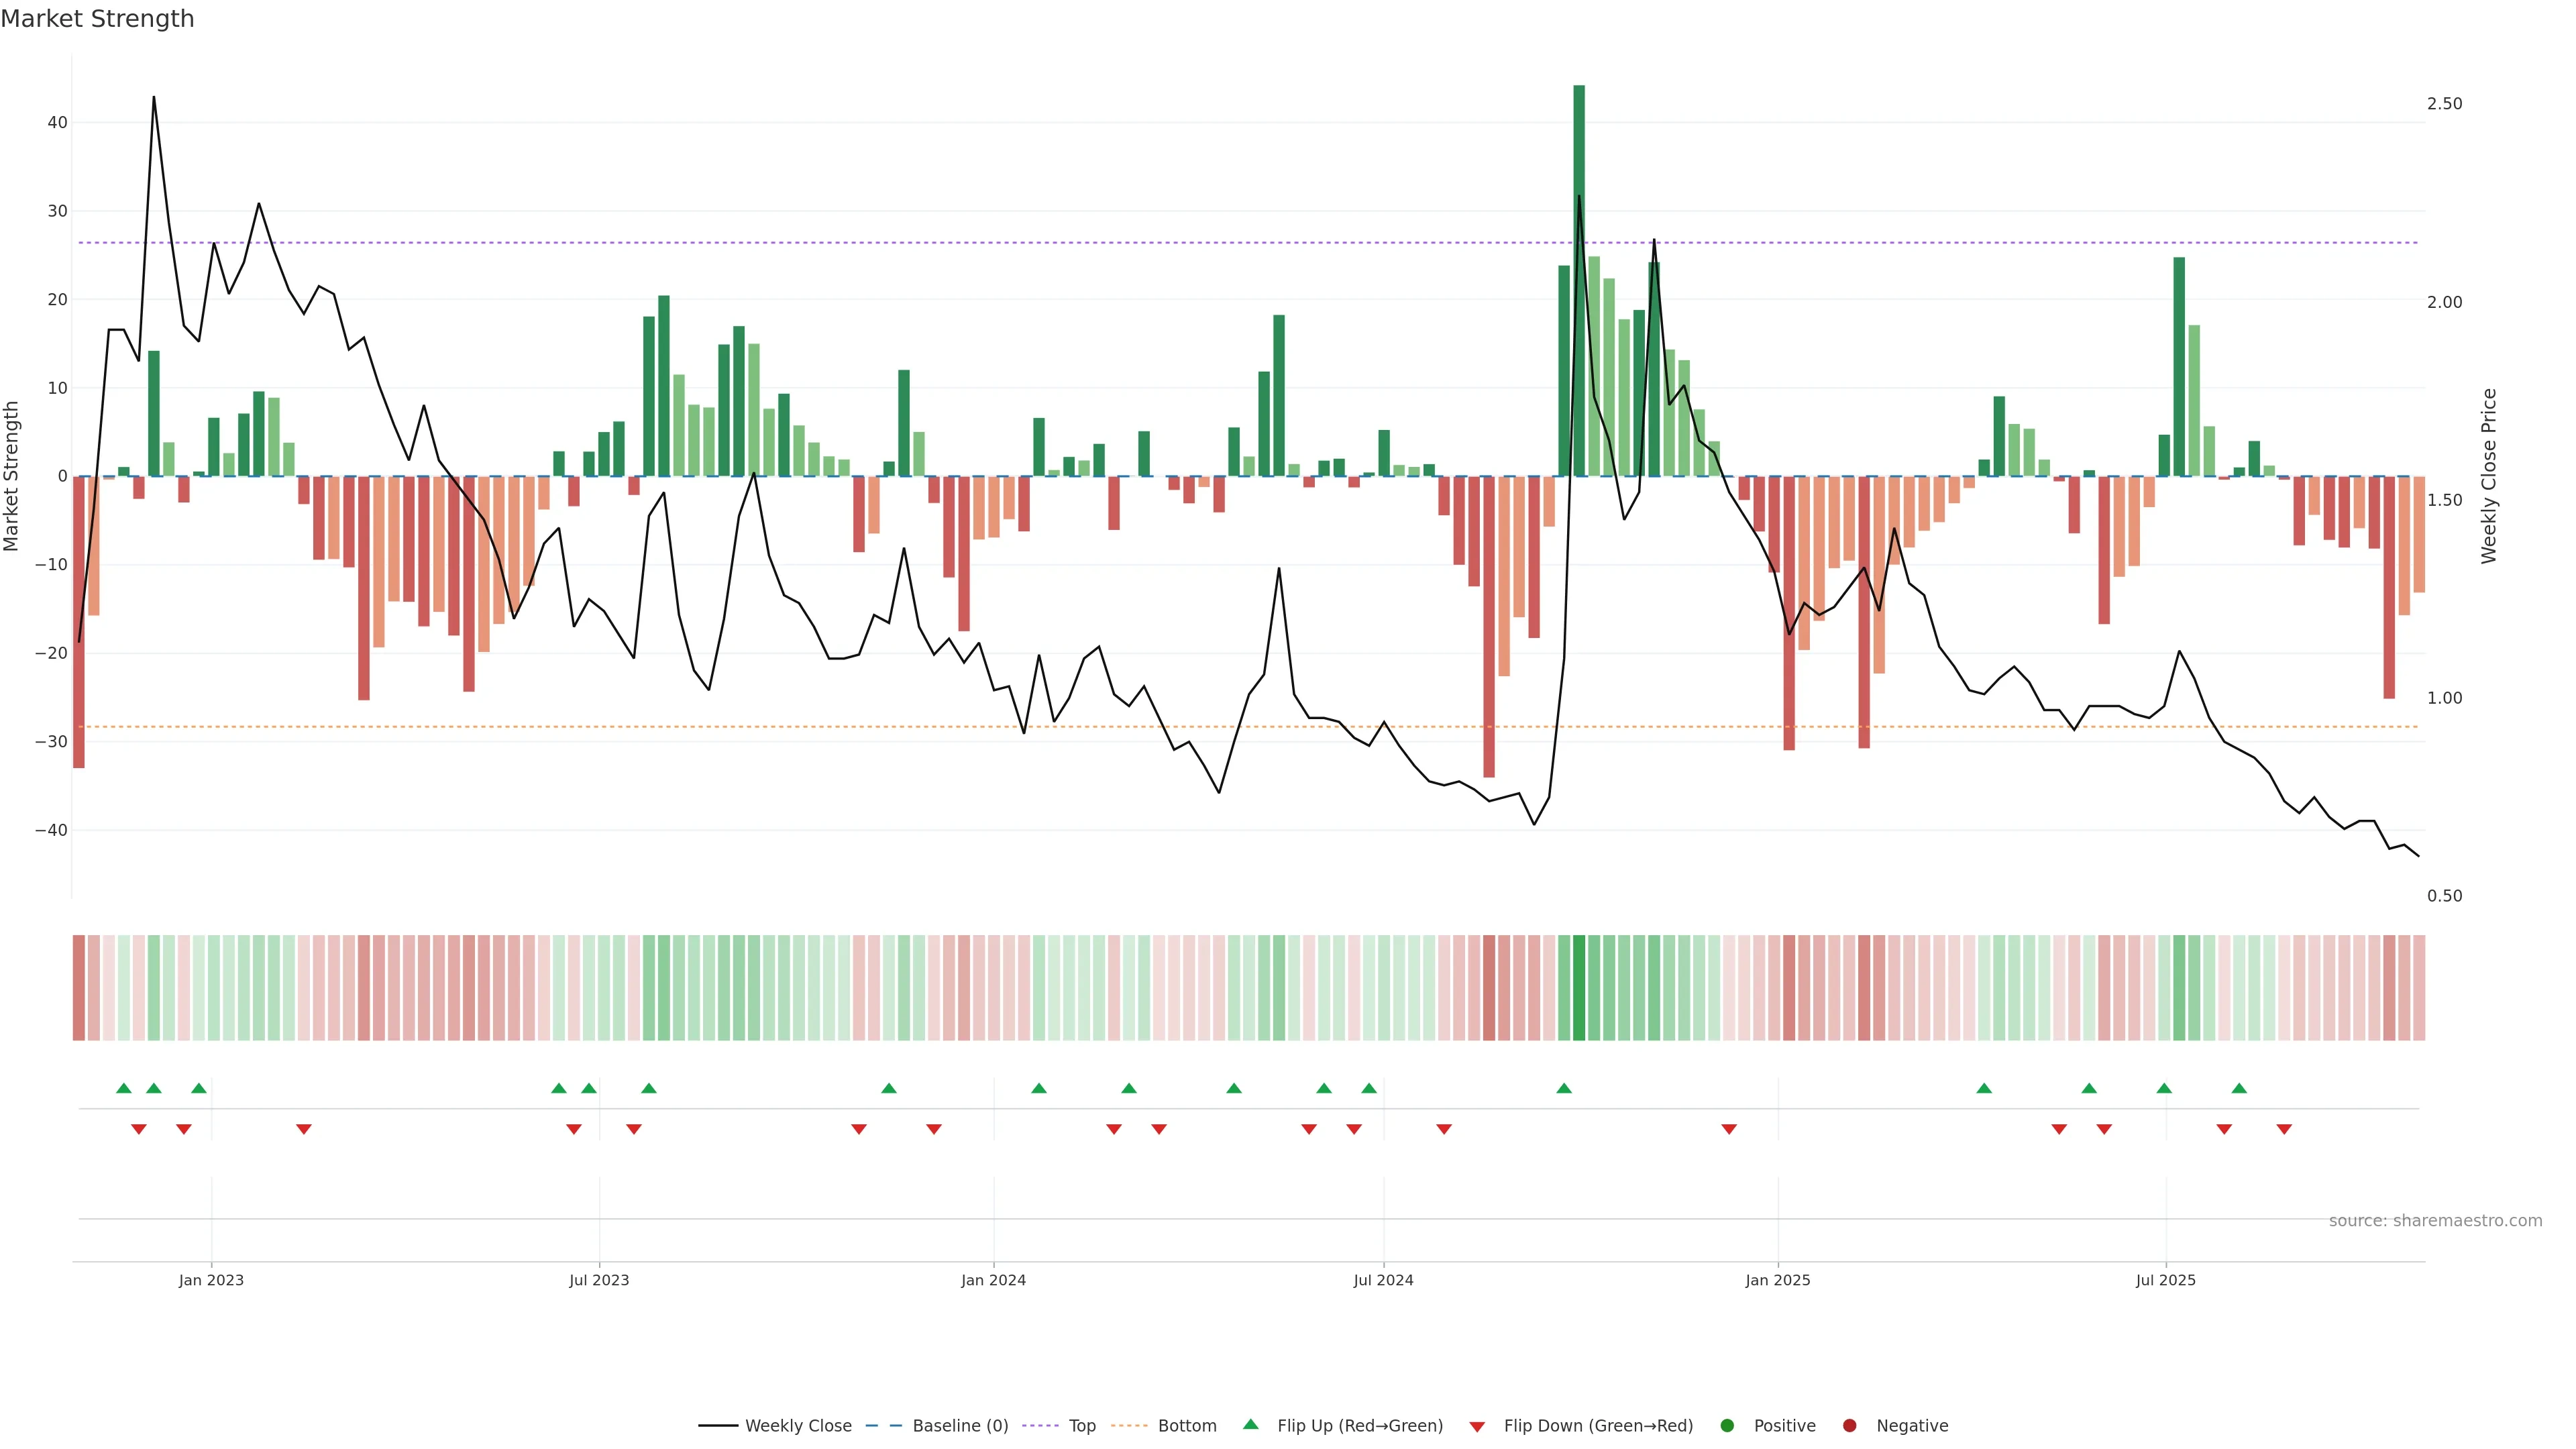Click the first green flip-up triangle marker
Screen dimensions: 2576x1449
coord(124,1088)
